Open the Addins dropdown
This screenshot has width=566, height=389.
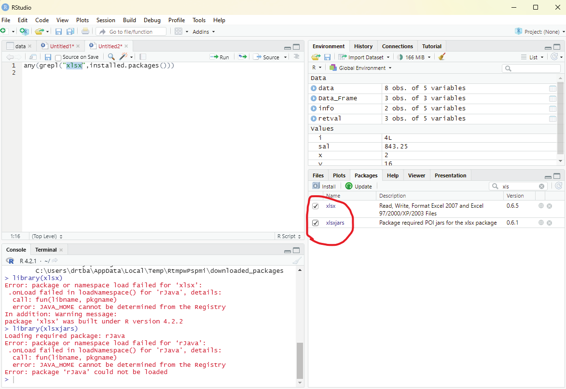204,32
